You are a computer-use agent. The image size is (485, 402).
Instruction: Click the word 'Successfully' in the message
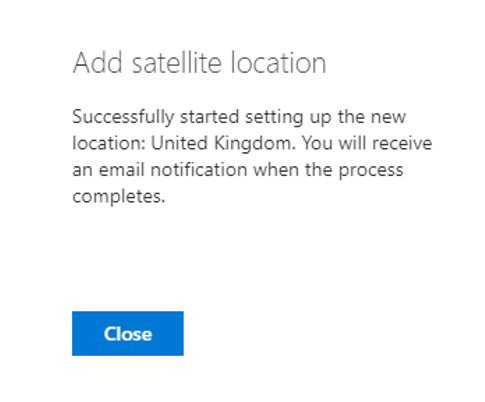(x=123, y=117)
